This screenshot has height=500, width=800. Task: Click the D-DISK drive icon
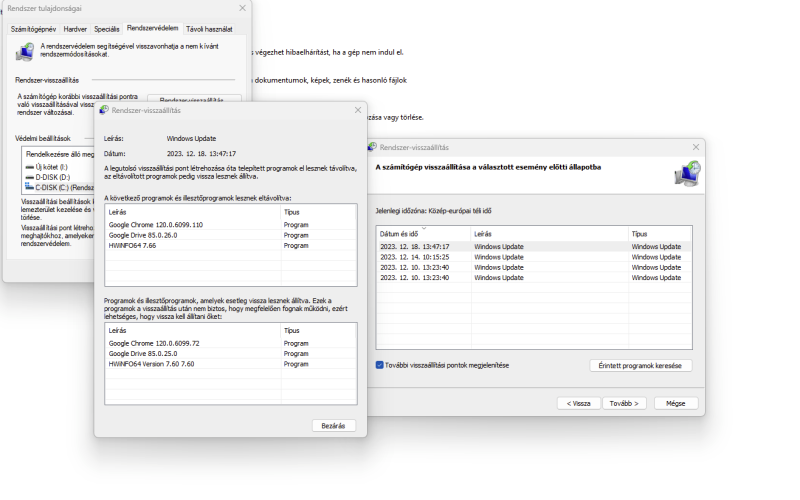point(29,178)
